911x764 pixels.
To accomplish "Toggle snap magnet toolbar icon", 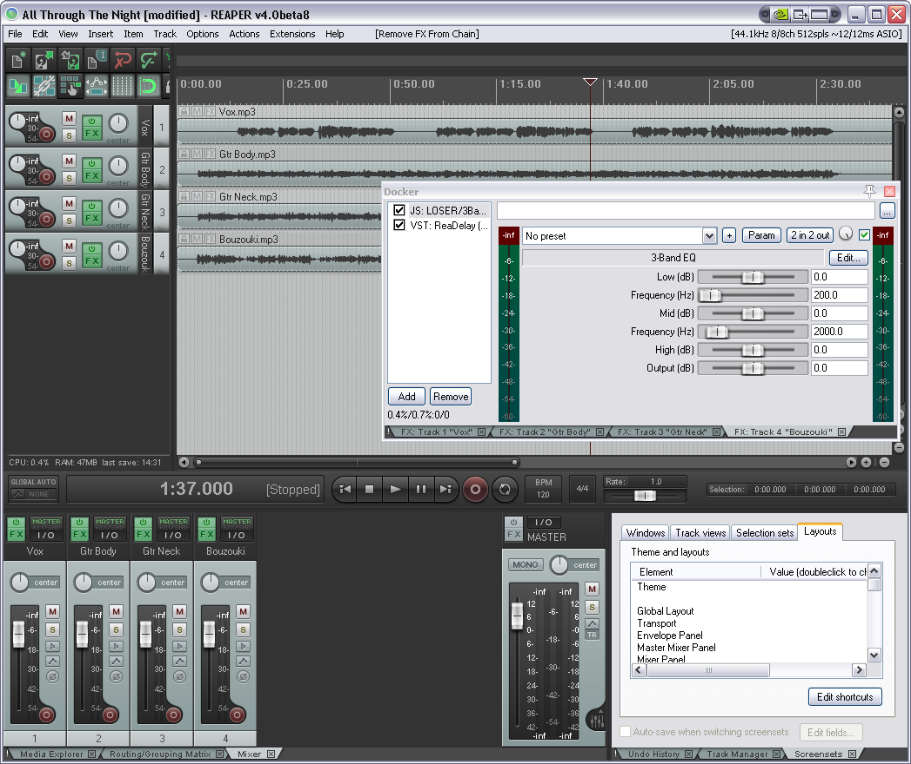I will tap(148, 87).
